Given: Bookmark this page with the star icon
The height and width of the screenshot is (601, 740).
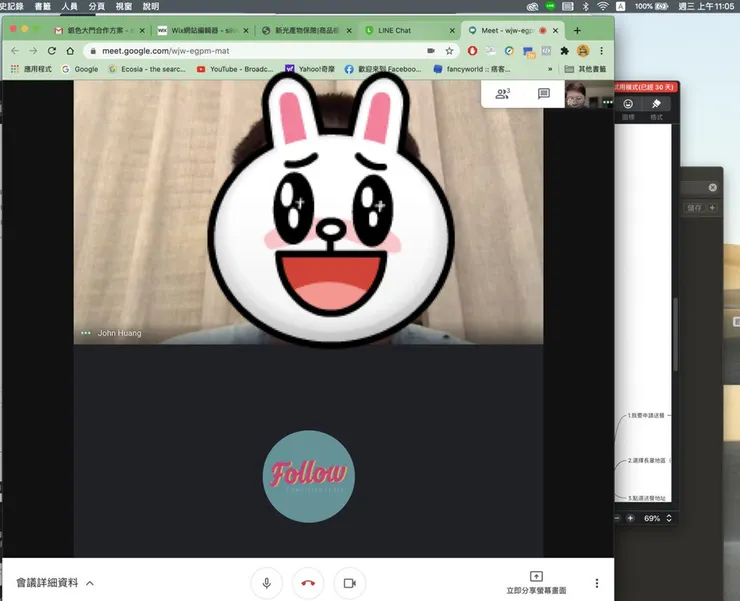Looking at the screenshot, I should click(449, 51).
